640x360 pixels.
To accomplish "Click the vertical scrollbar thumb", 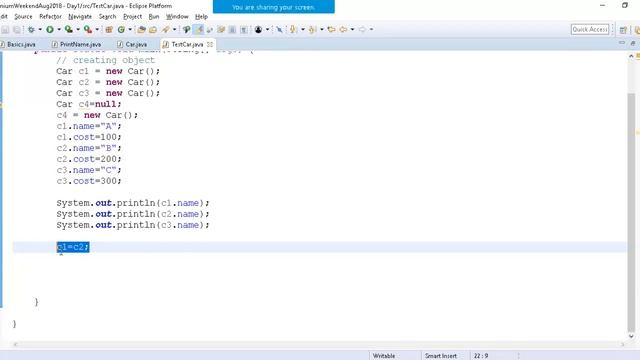I will (631, 212).
